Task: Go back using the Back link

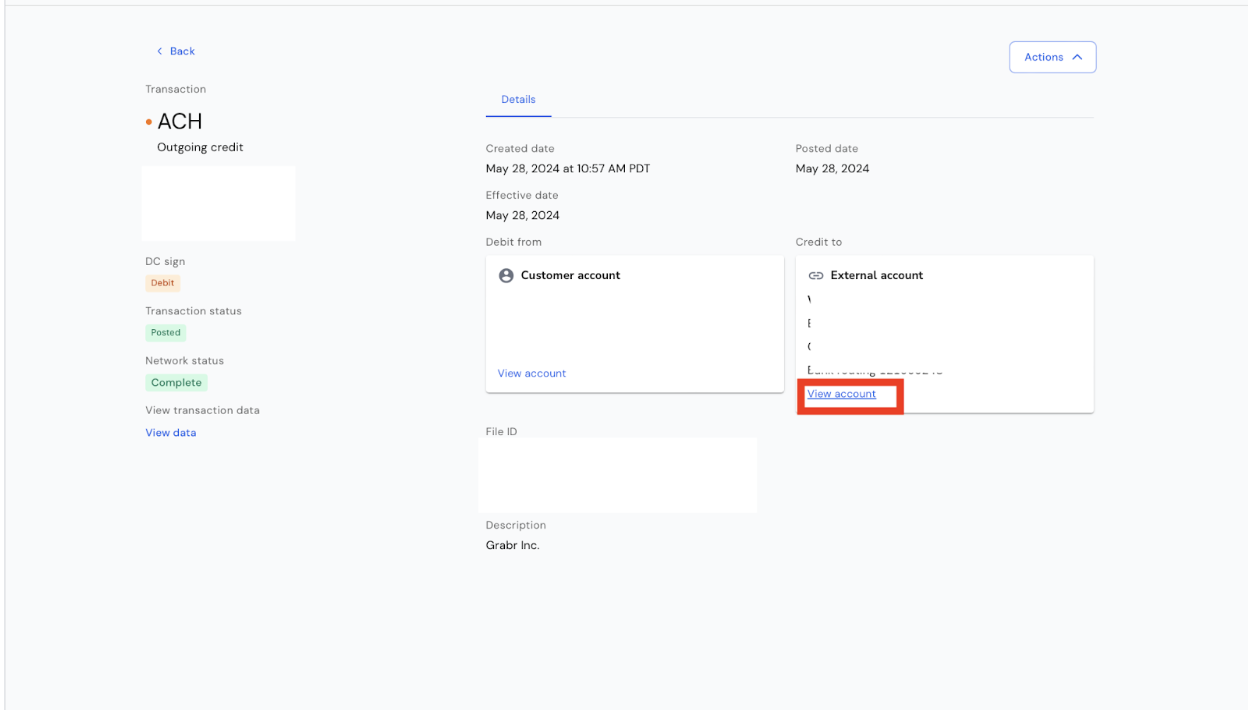Action: tap(176, 51)
